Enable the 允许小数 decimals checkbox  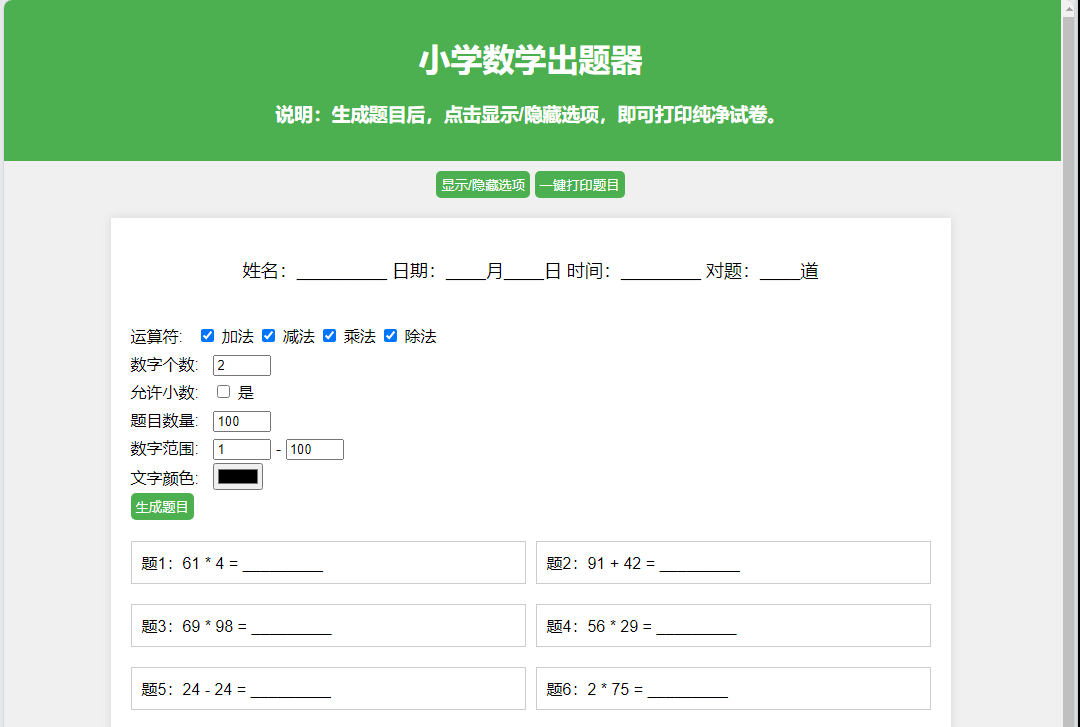point(223,391)
